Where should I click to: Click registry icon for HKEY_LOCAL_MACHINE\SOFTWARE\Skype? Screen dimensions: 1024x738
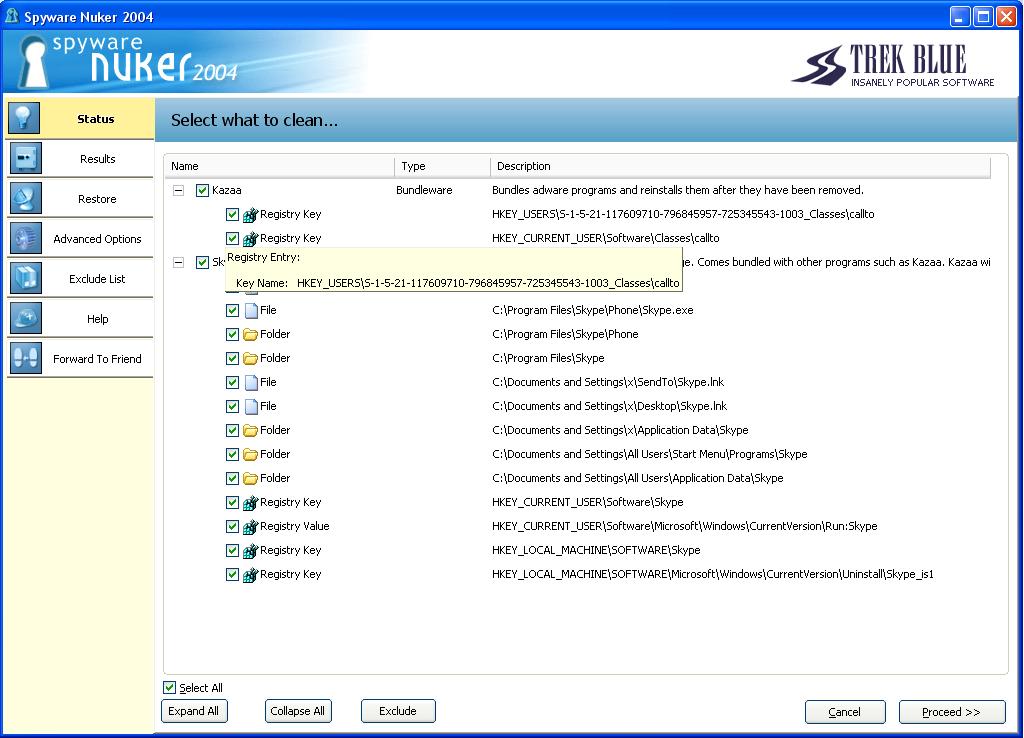[x=251, y=551]
